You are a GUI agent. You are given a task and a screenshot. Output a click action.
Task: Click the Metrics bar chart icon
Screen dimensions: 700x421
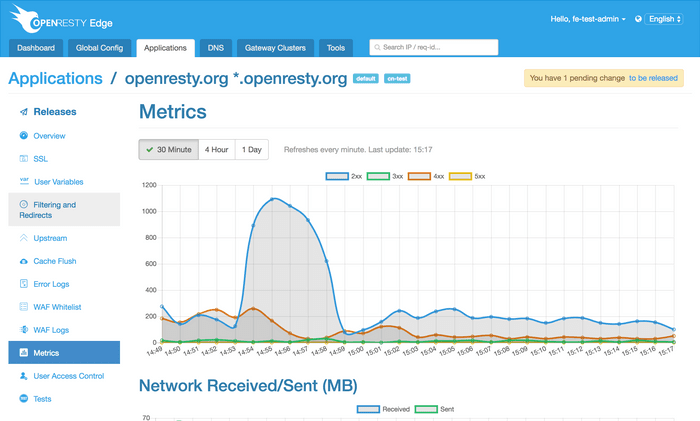(x=24, y=353)
